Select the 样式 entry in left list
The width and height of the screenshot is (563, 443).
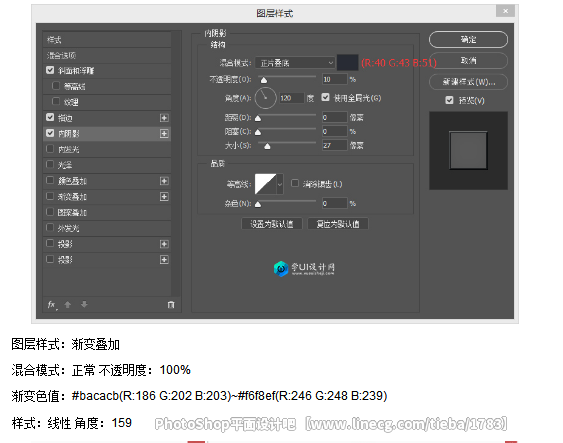pos(107,40)
